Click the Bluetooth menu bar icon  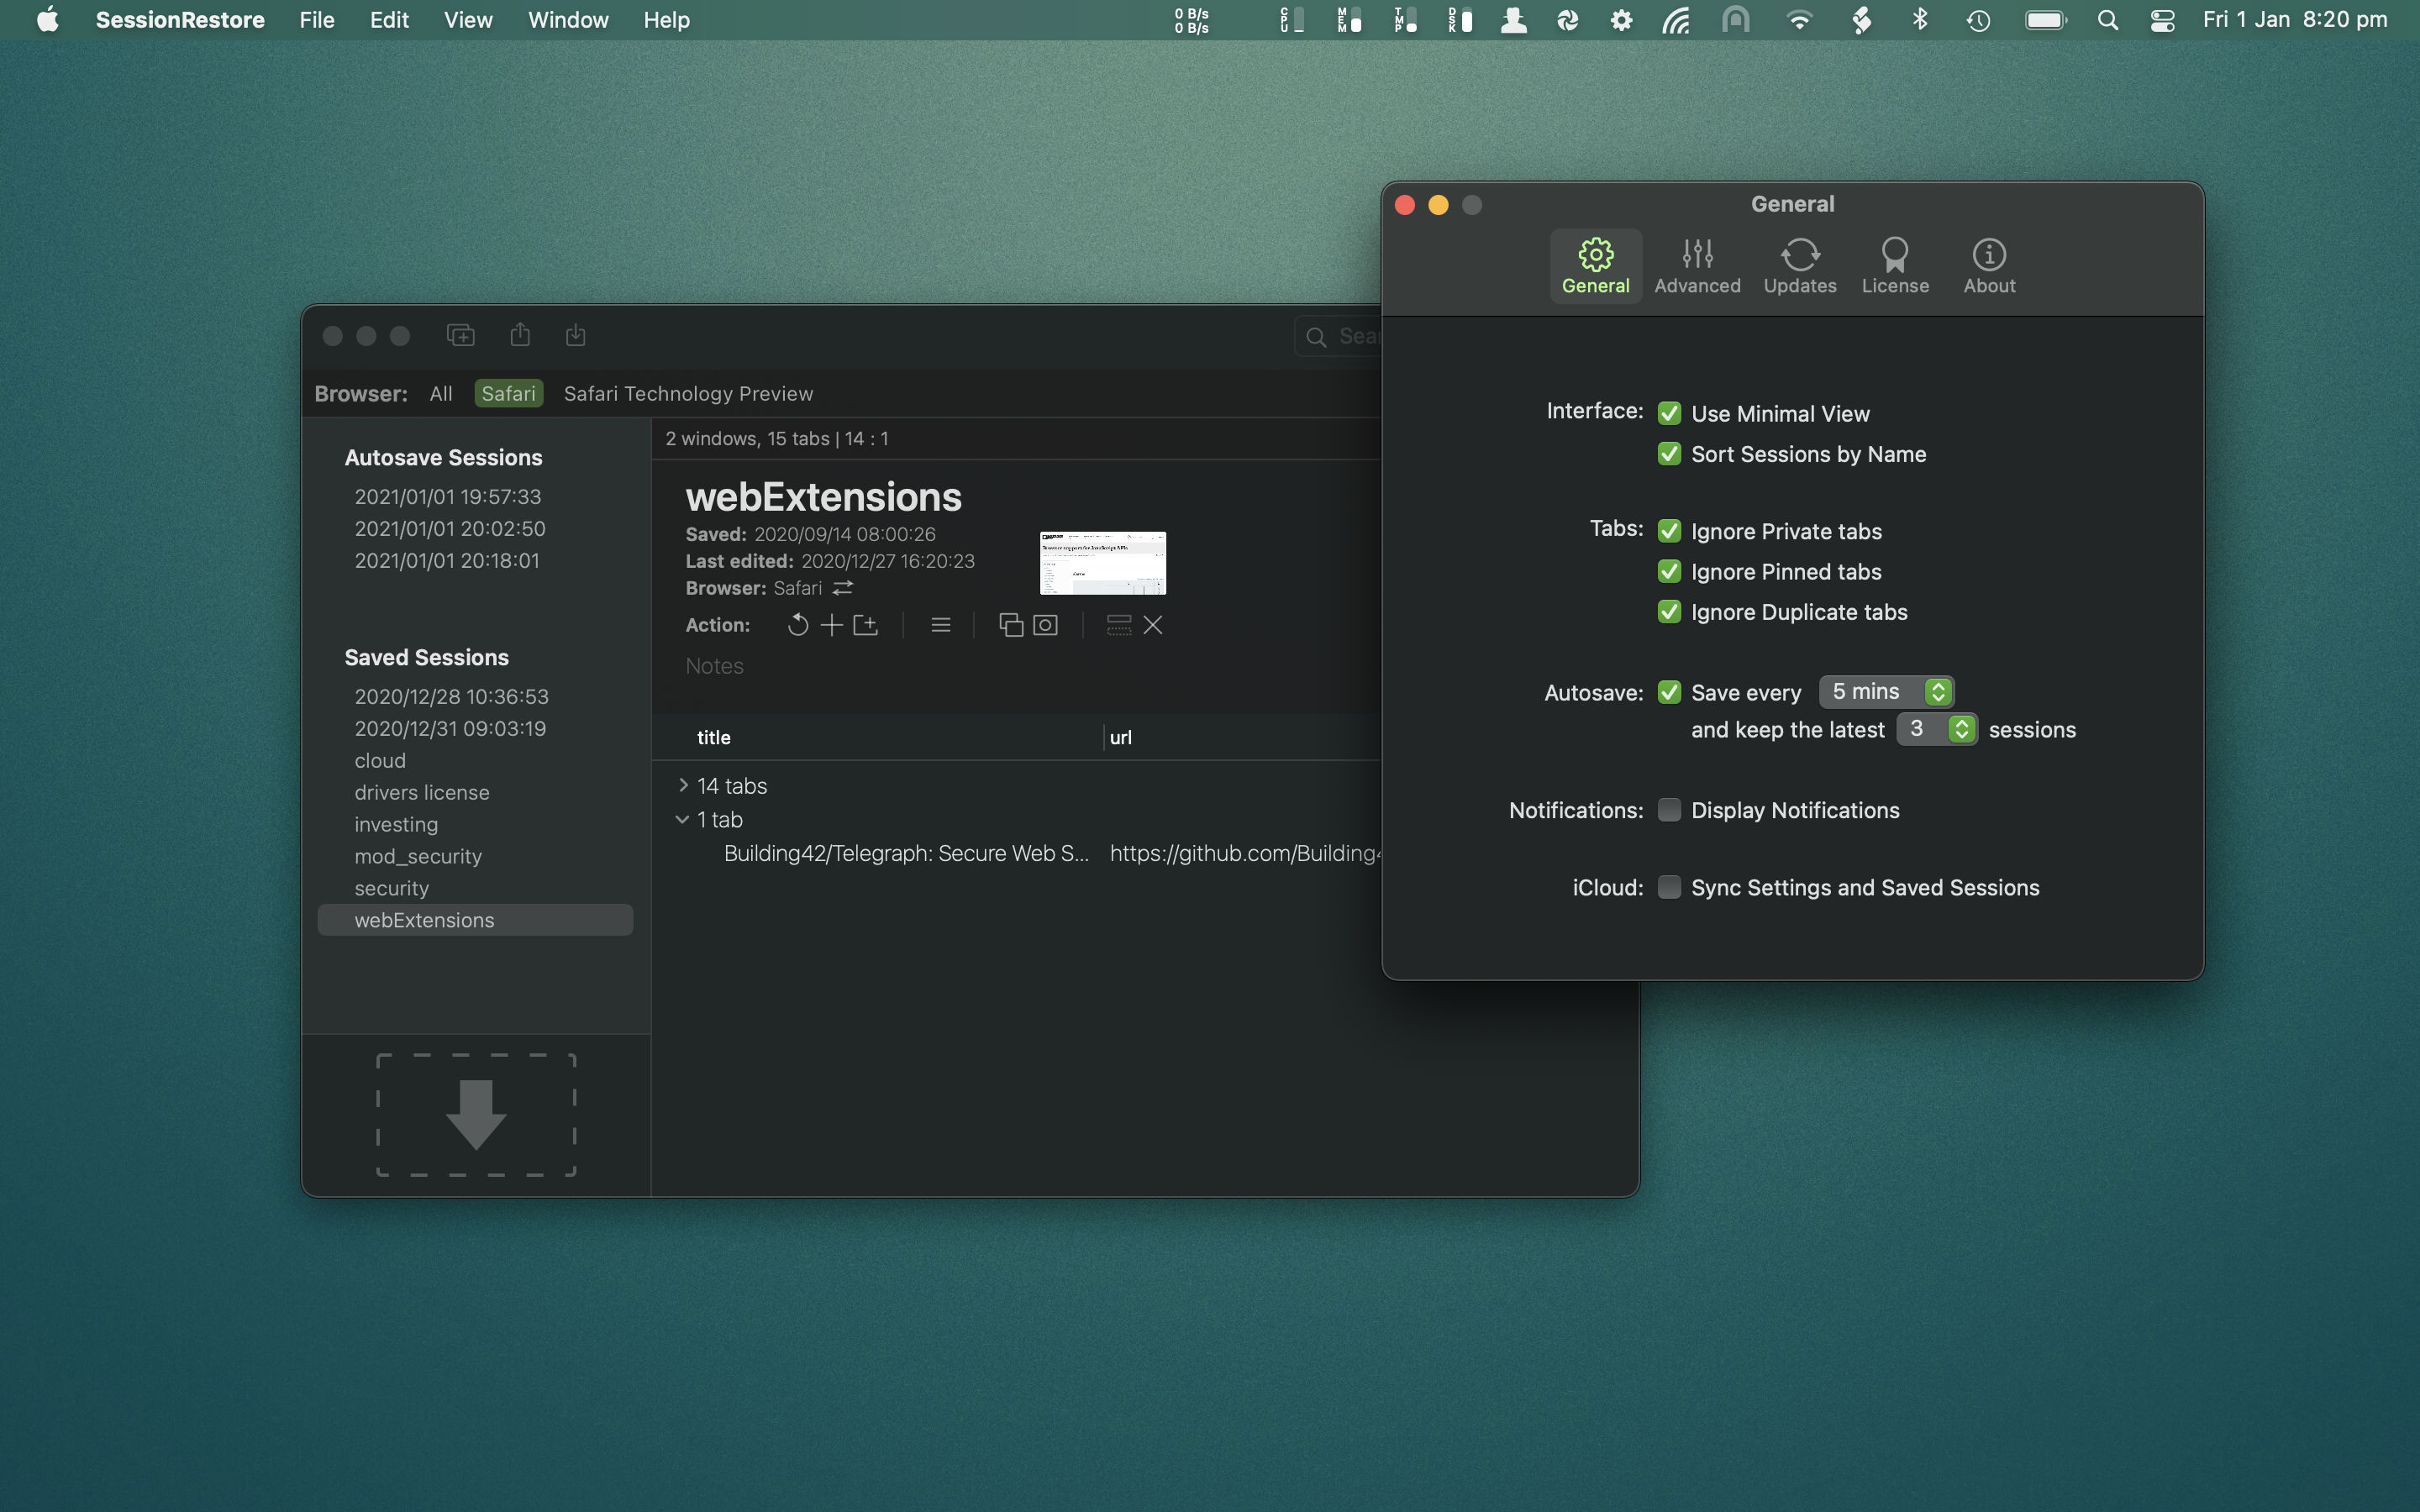coord(1919,20)
